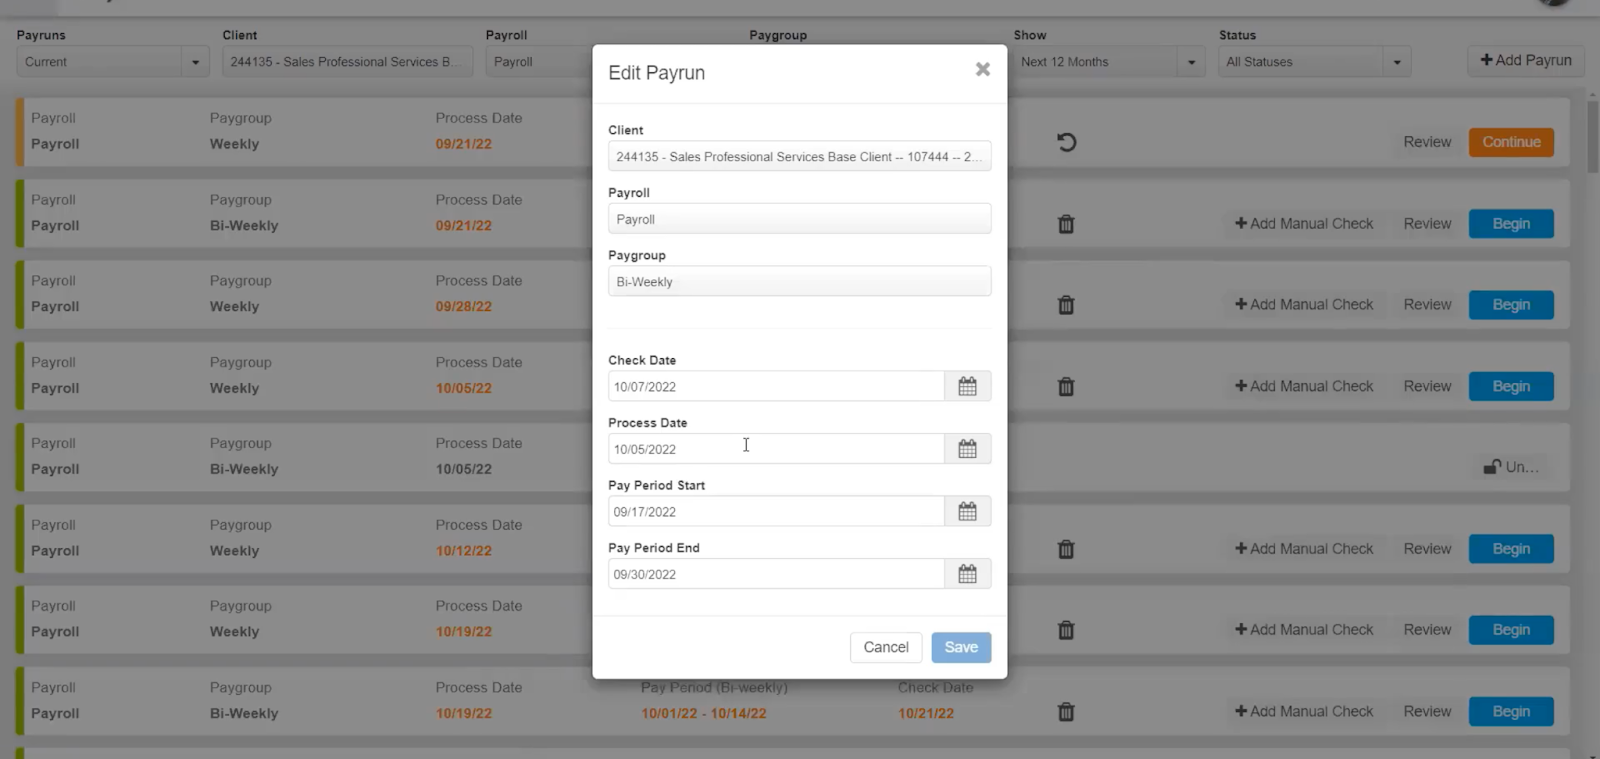Screen dimensions: 1600x759
Task: Open calendar picker for Process Date
Action: (x=967, y=449)
